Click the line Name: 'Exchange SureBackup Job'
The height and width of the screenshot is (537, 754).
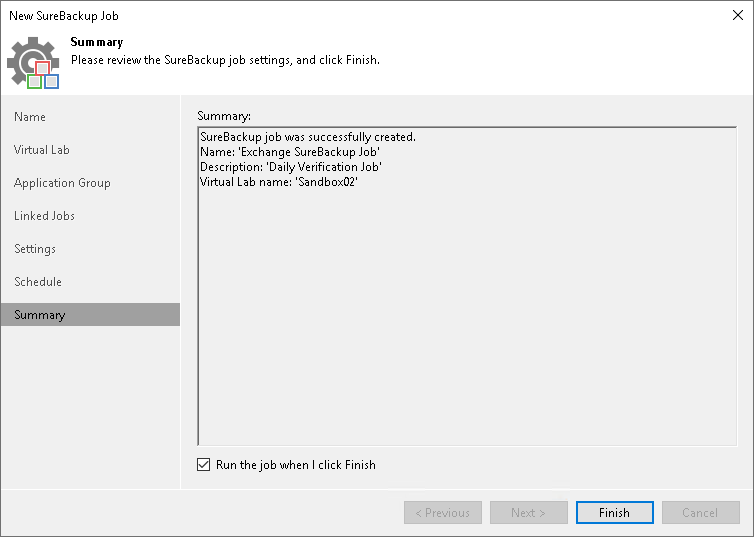(x=290, y=152)
